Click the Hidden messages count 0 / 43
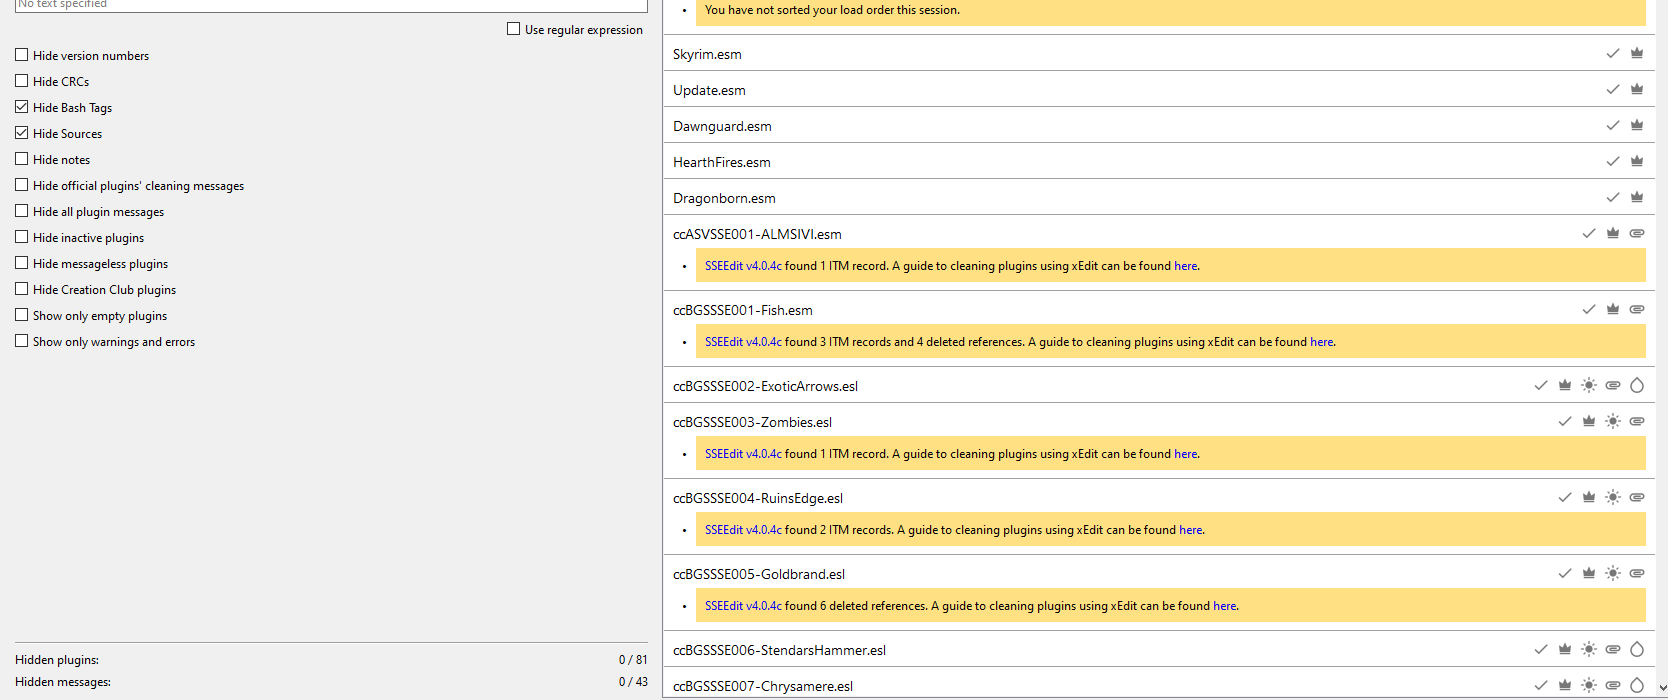The width and height of the screenshot is (1668, 700). (633, 682)
